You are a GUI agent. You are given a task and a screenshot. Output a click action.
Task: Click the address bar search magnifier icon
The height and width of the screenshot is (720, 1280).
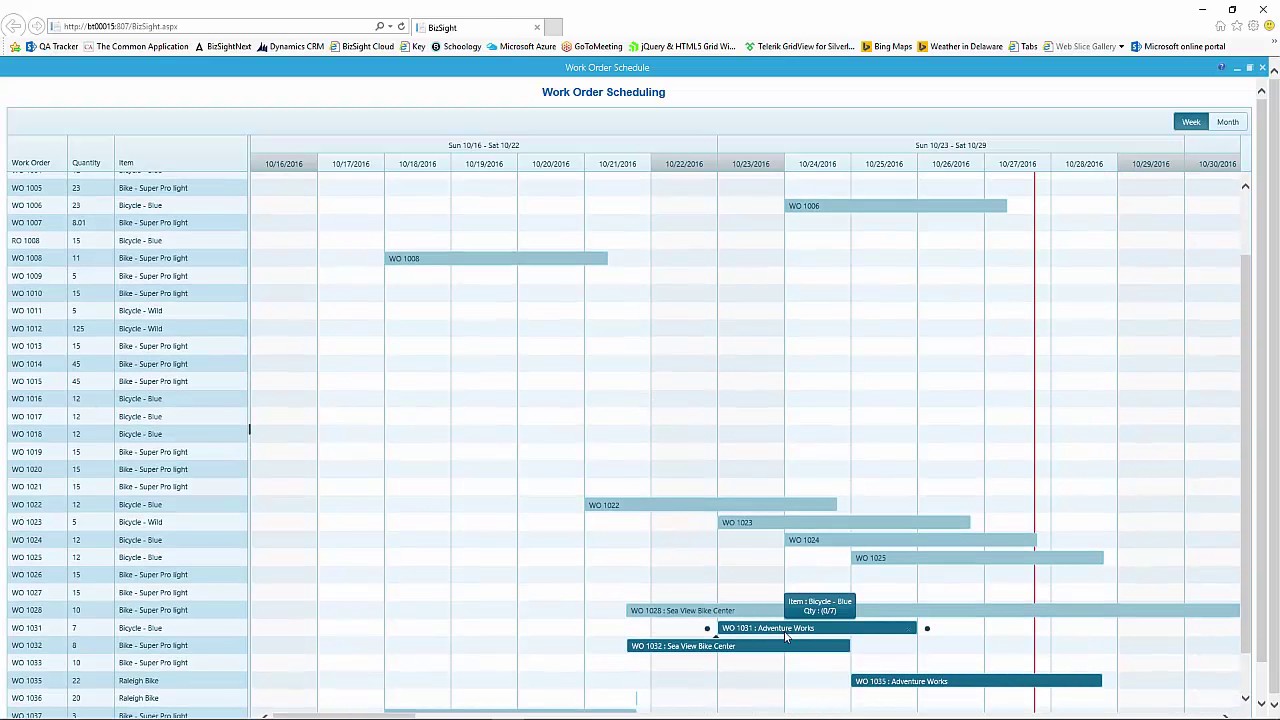[380, 26]
